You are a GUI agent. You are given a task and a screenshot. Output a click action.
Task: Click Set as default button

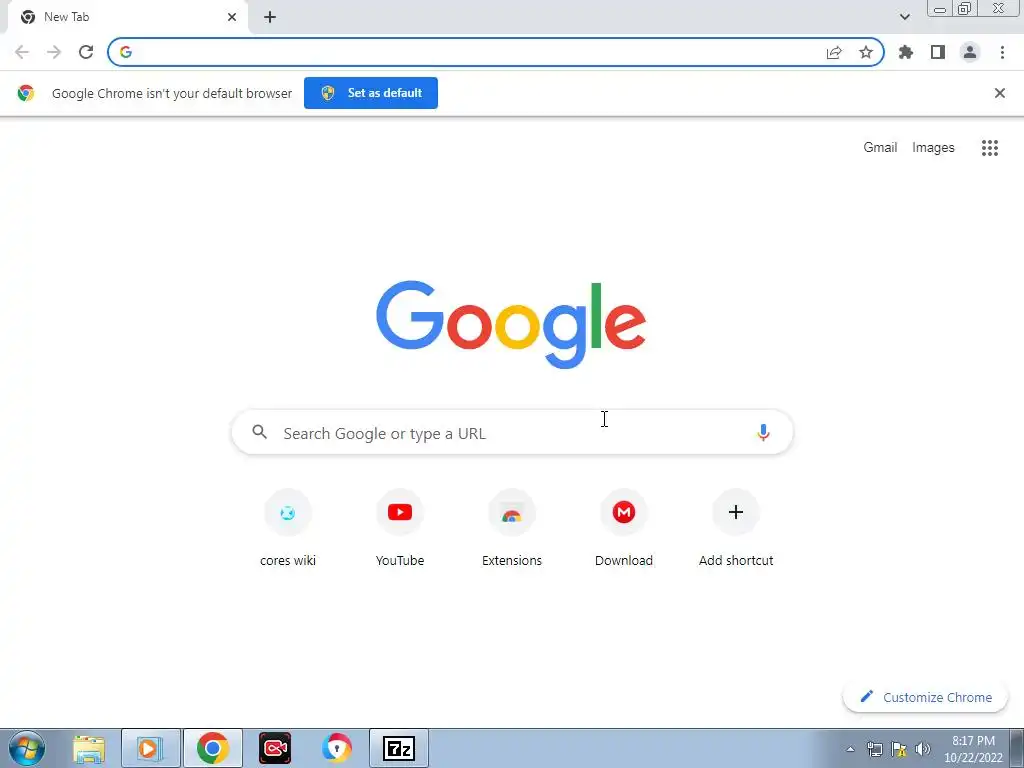[x=371, y=93]
